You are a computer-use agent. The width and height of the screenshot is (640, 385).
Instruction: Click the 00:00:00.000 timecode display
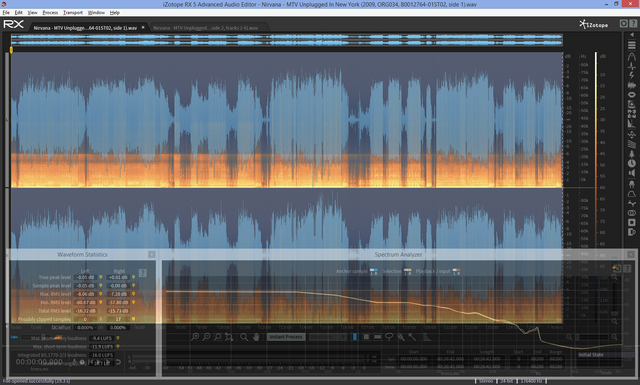tap(39, 362)
